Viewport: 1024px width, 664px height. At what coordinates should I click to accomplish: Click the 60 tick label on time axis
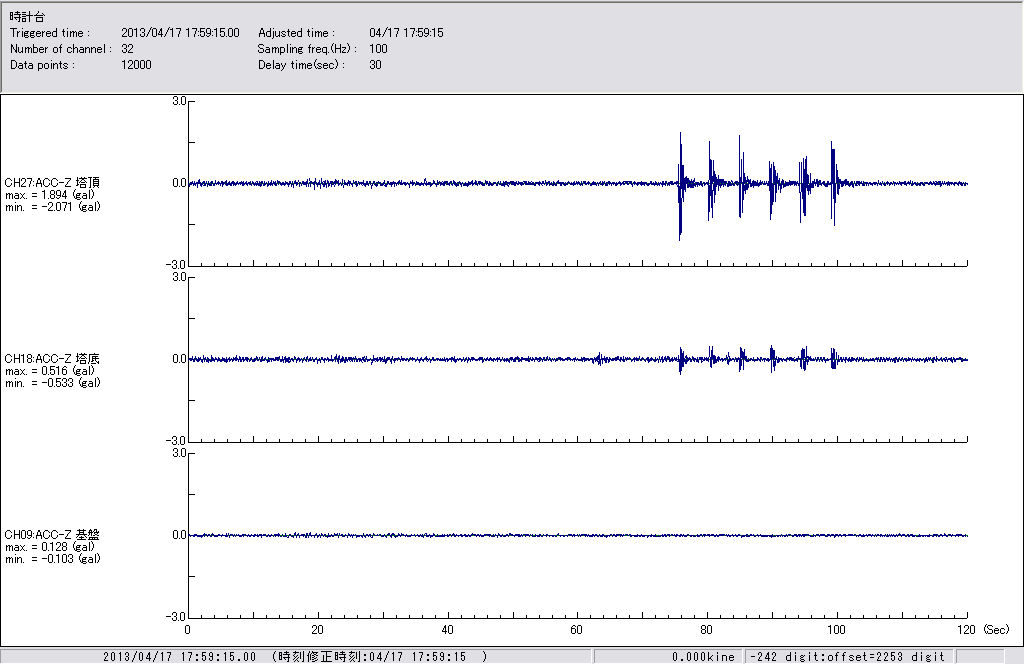(577, 631)
